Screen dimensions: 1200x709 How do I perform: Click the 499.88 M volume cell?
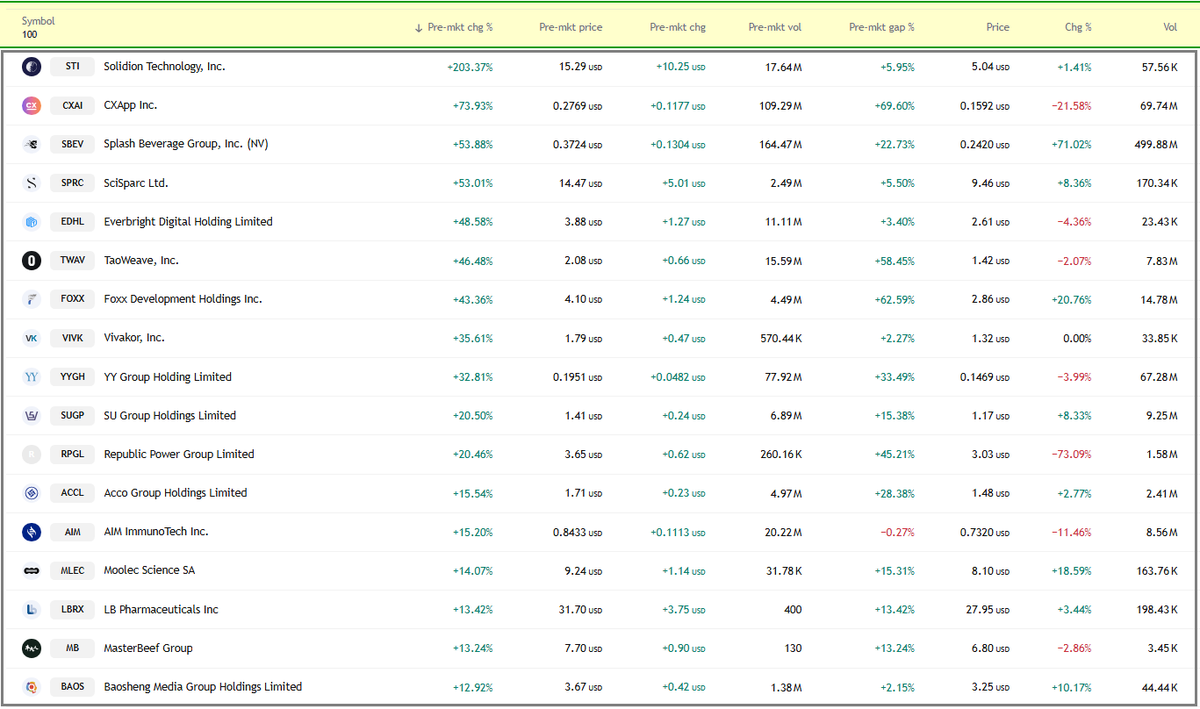(x=1157, y=144)
